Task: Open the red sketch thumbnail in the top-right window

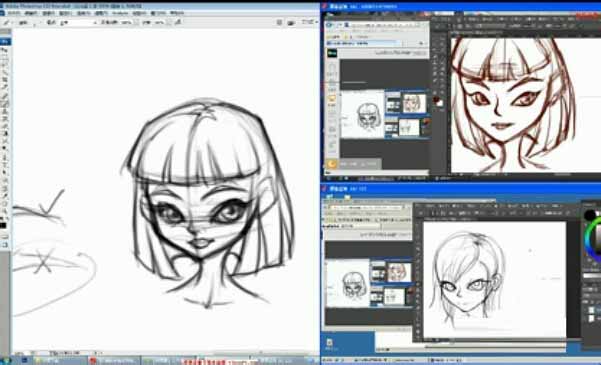Action: click(x=414, y=103)
